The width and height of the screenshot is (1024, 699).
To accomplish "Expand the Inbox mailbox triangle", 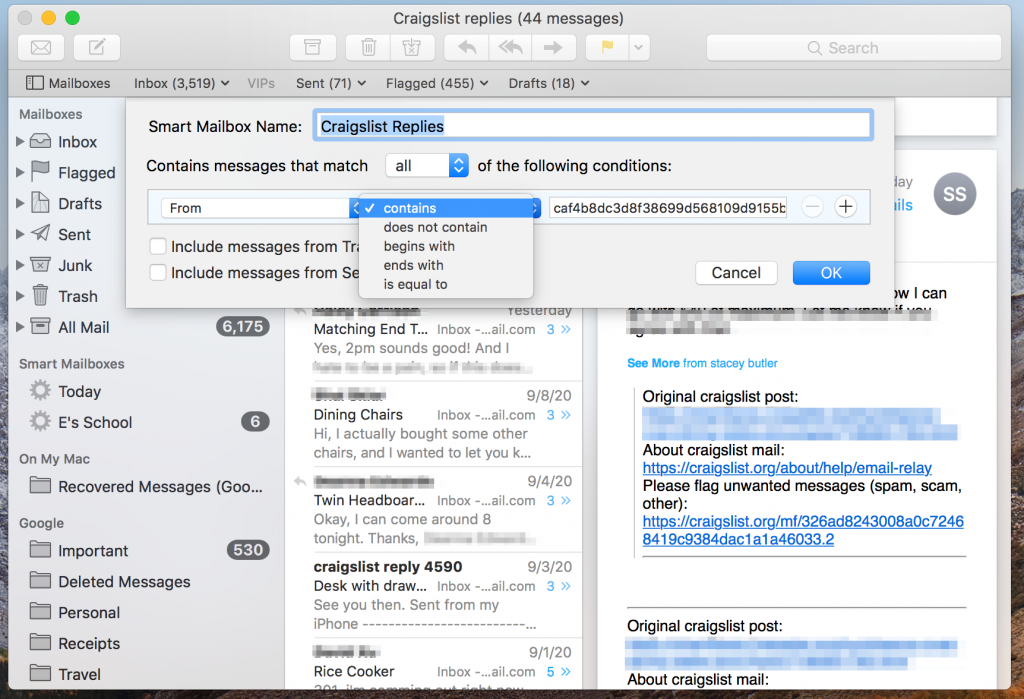I will click(20, 141).
